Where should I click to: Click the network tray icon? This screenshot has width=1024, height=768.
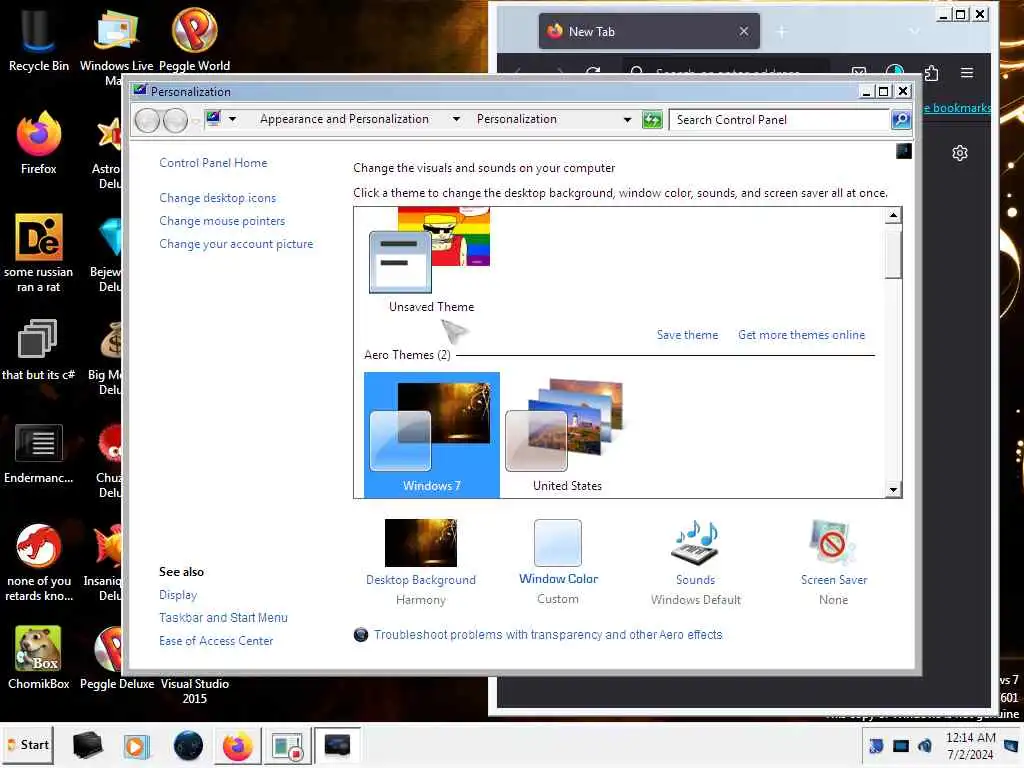[x=901, y=745]
